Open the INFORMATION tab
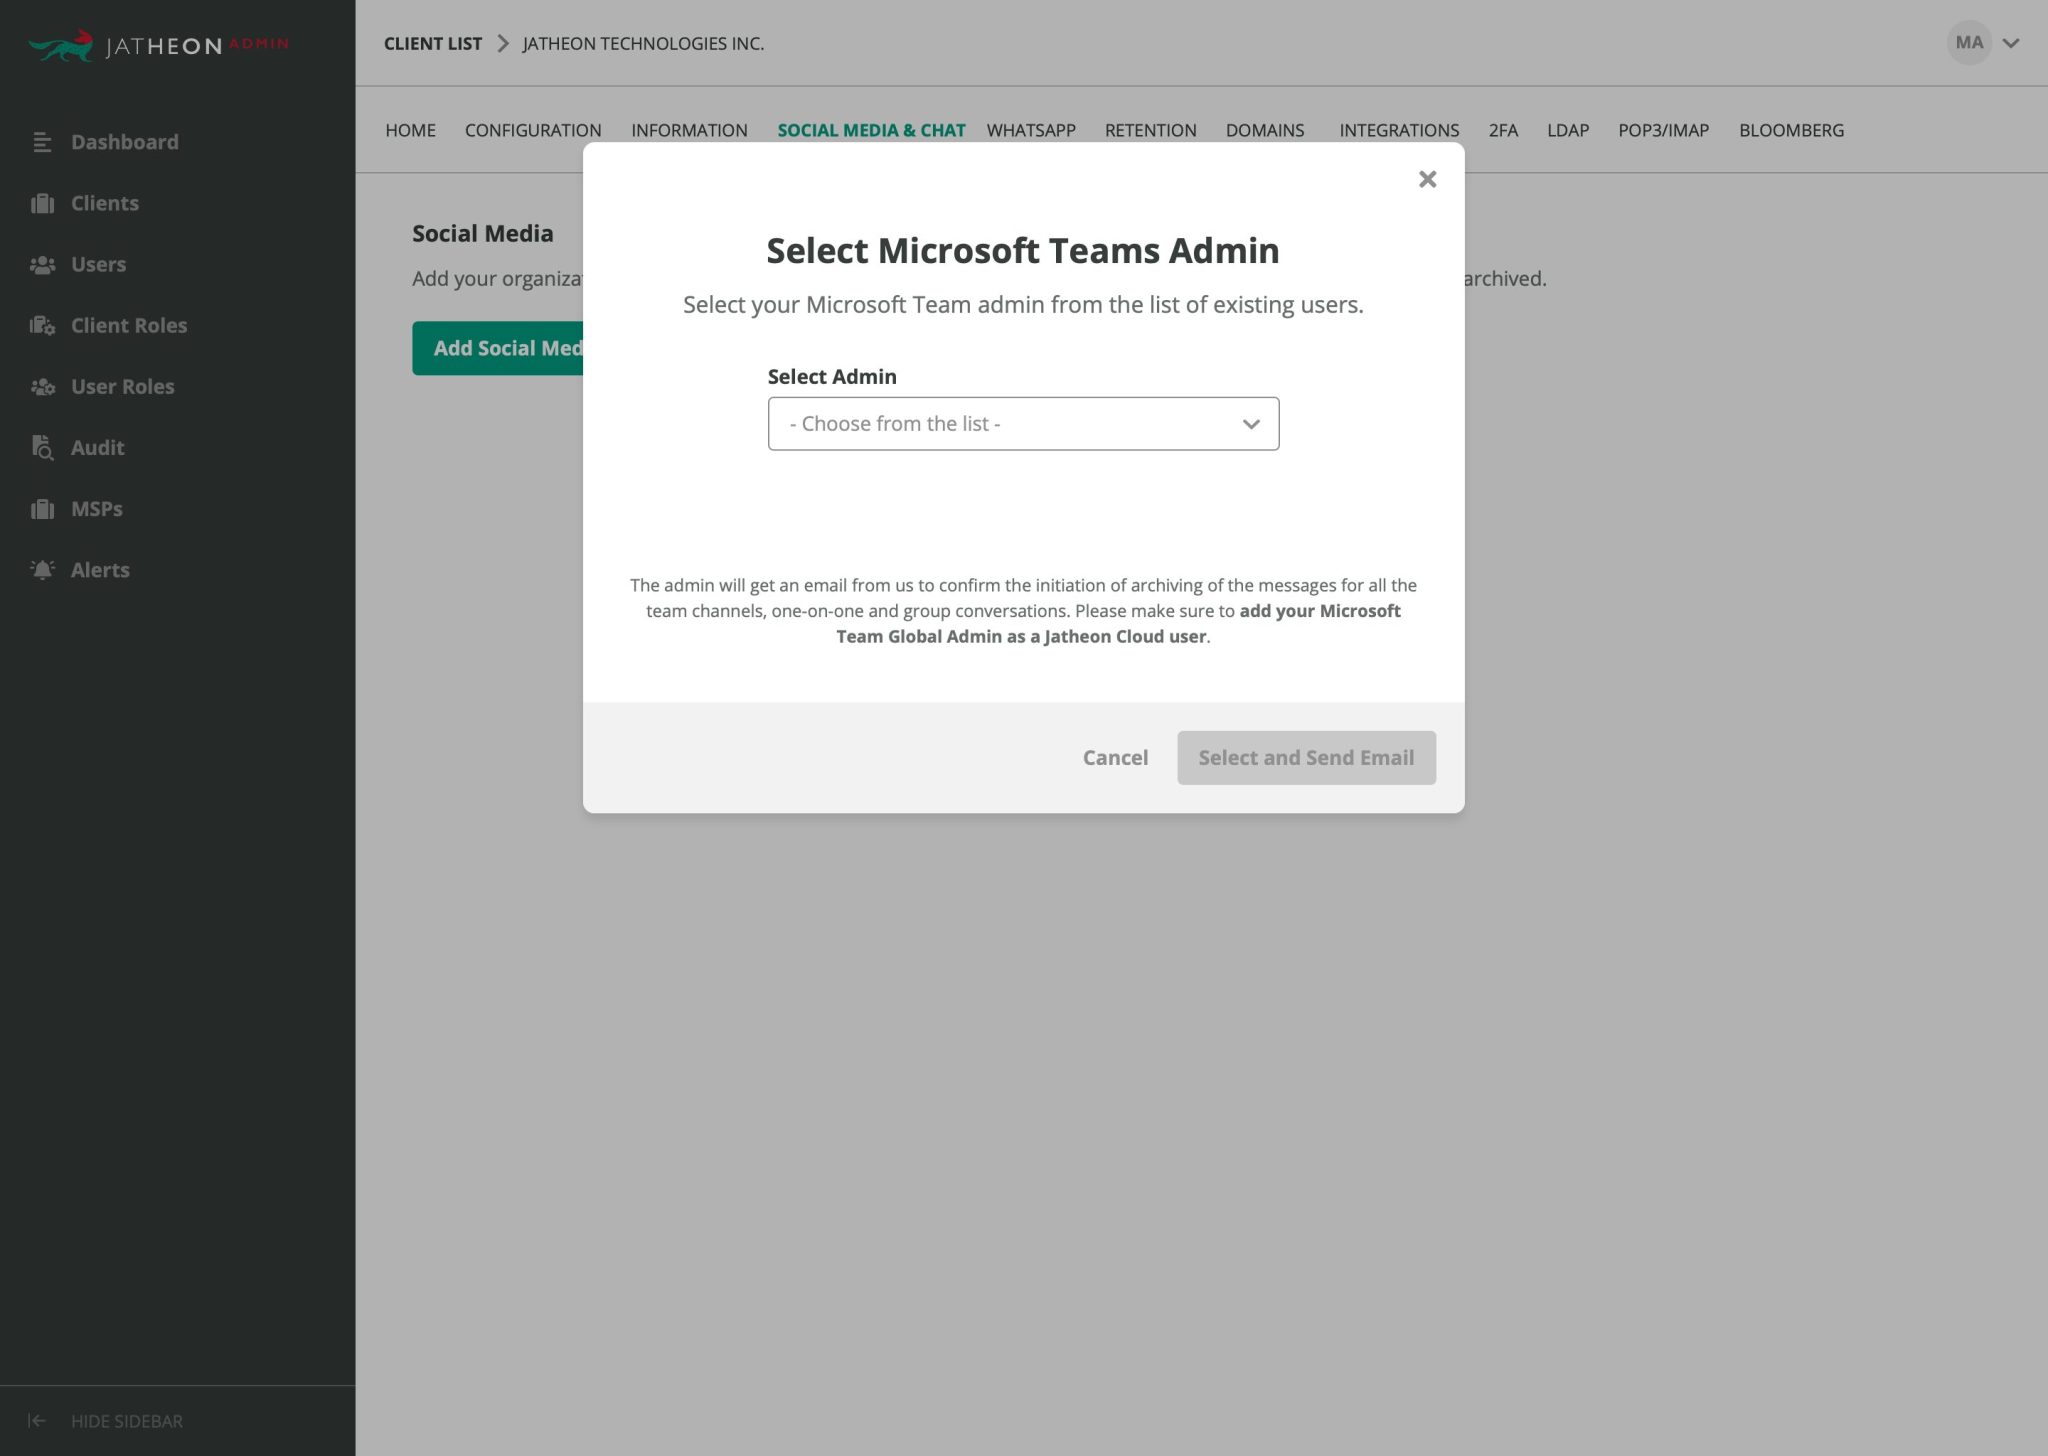The width and height of the screenshot is (2048, 1456). [689, 130]
